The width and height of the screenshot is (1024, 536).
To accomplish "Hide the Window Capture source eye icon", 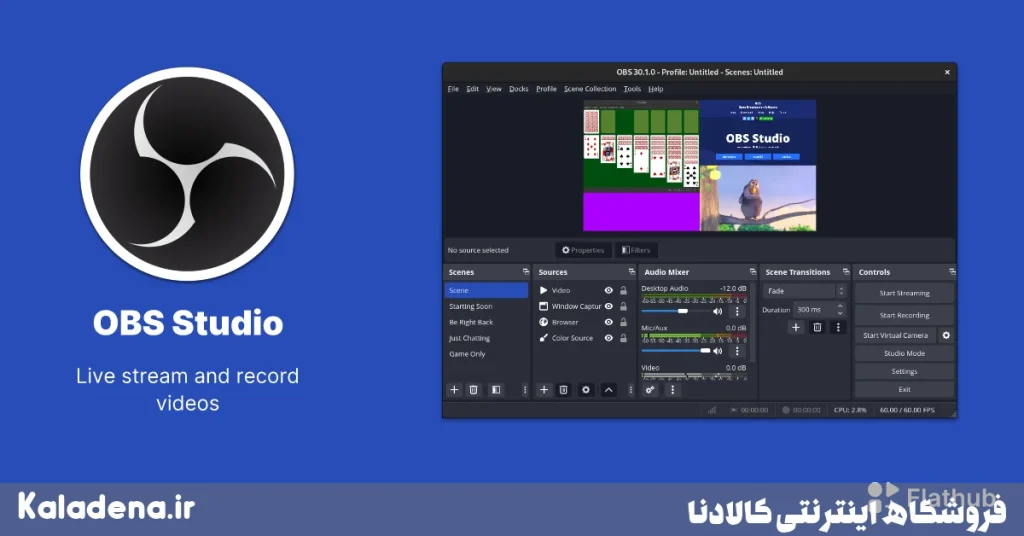I will click(609, 306).
